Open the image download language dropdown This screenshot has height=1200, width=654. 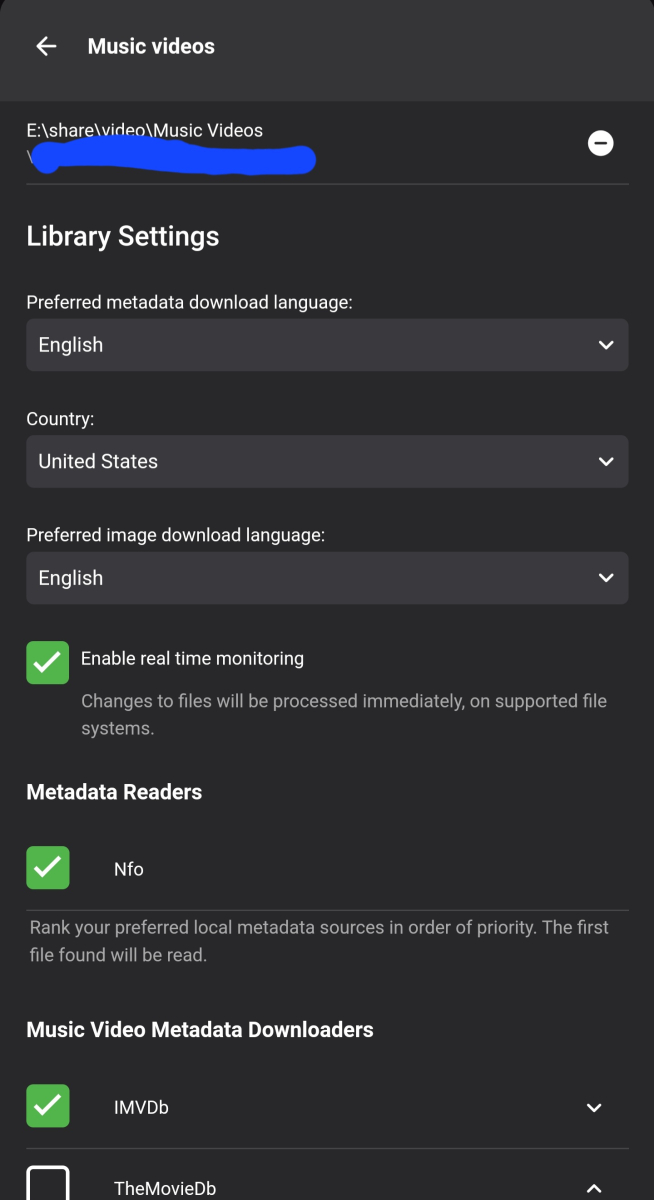327,578
